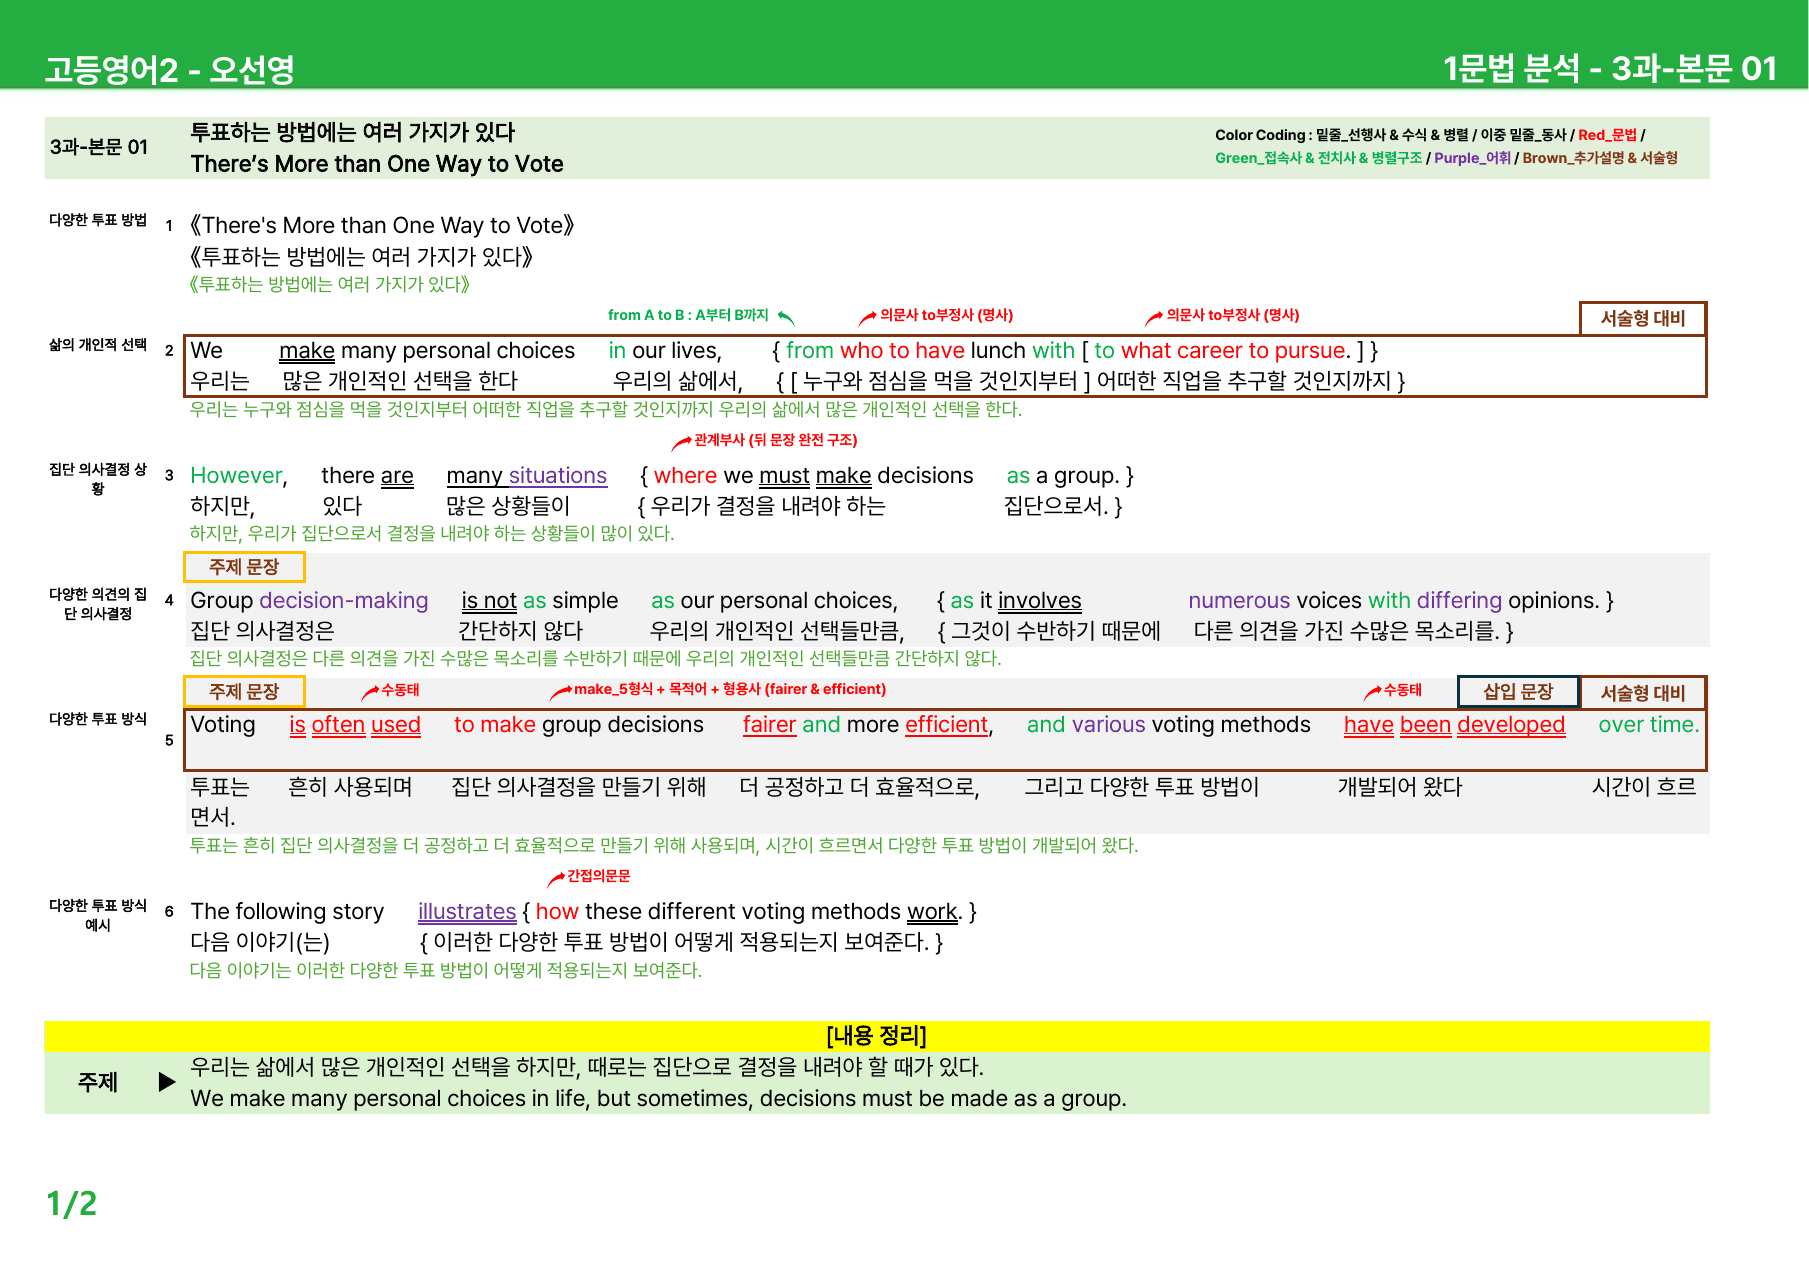Click the underlined word efficient
Screen dimensions: 1809x1279
(947, 725)
